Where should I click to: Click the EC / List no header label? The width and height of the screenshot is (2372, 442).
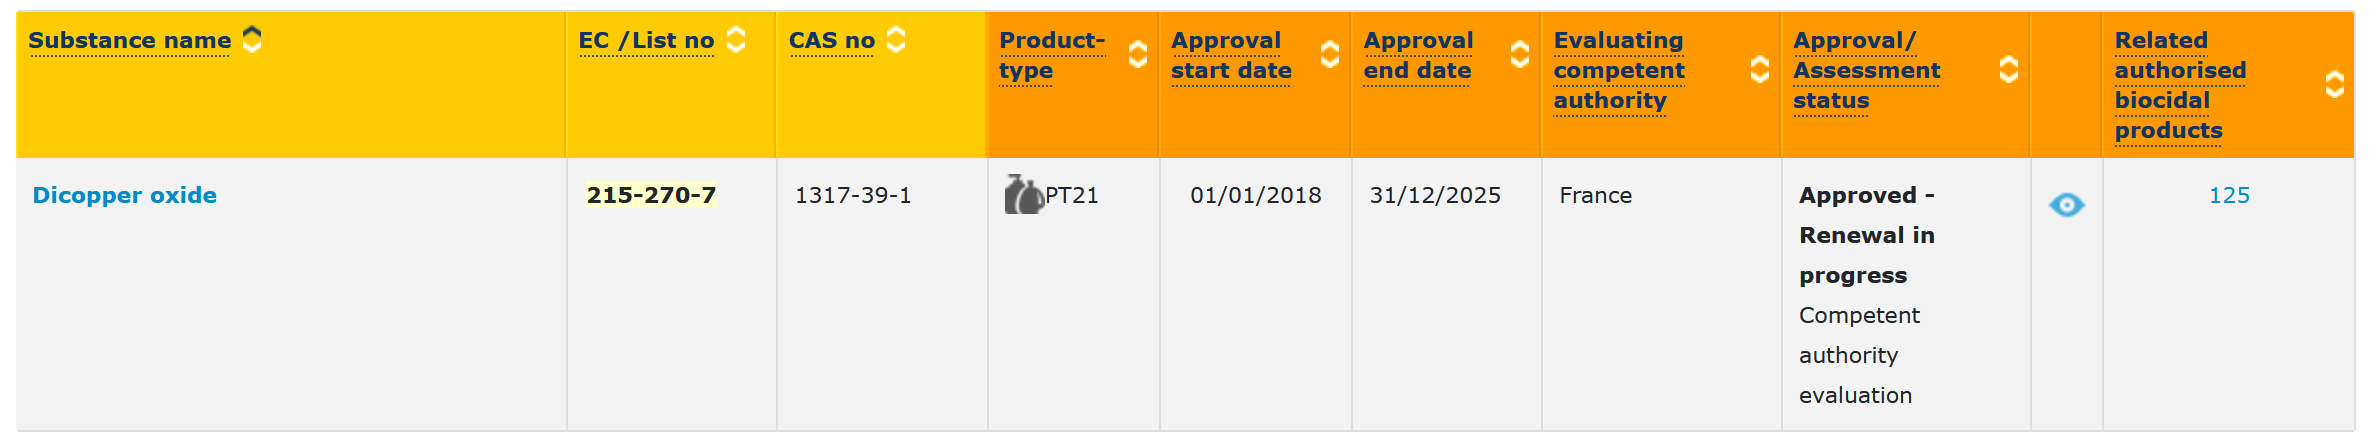tap(646, 40)
